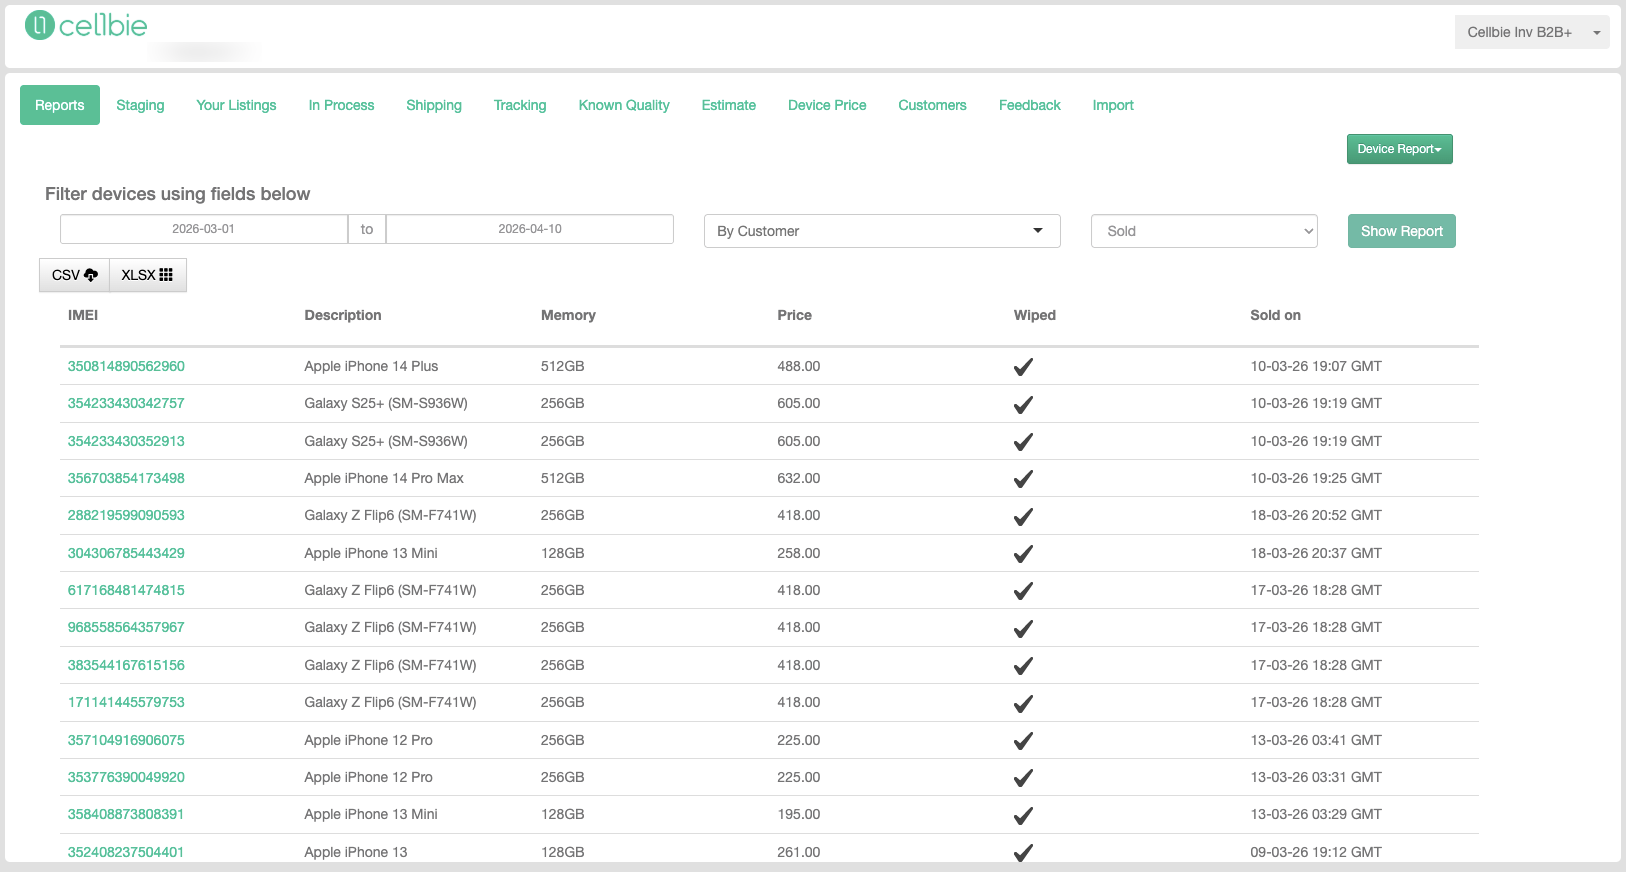
Task: Click the Description column header
Action: click(343, 315)
